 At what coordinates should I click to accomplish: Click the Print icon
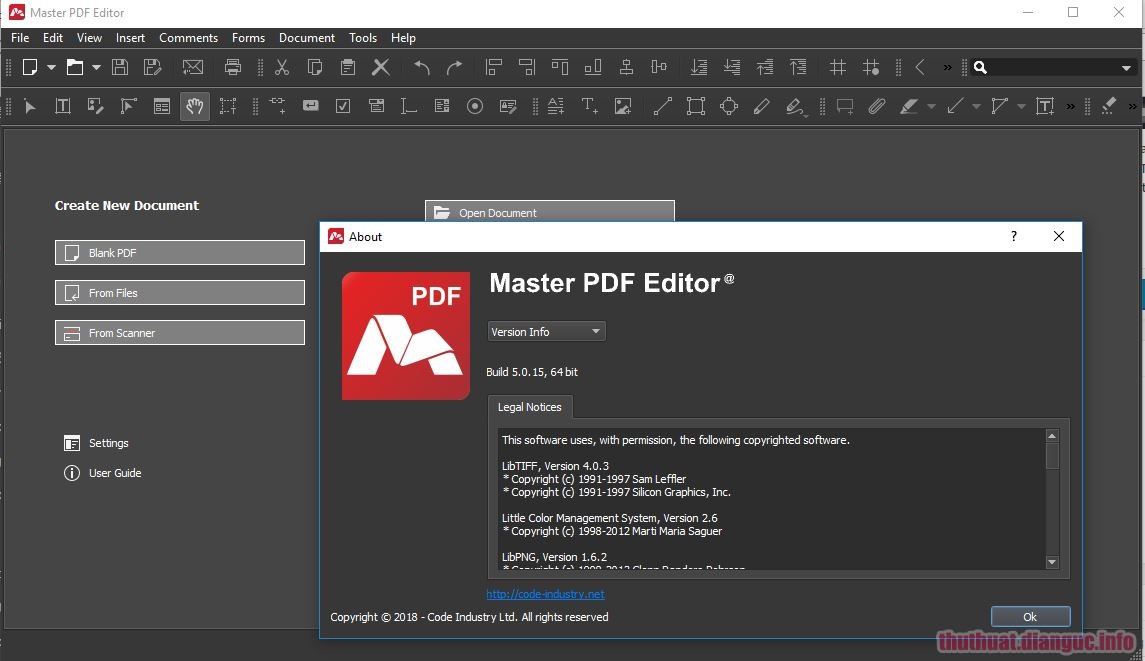tap(233, 67)
